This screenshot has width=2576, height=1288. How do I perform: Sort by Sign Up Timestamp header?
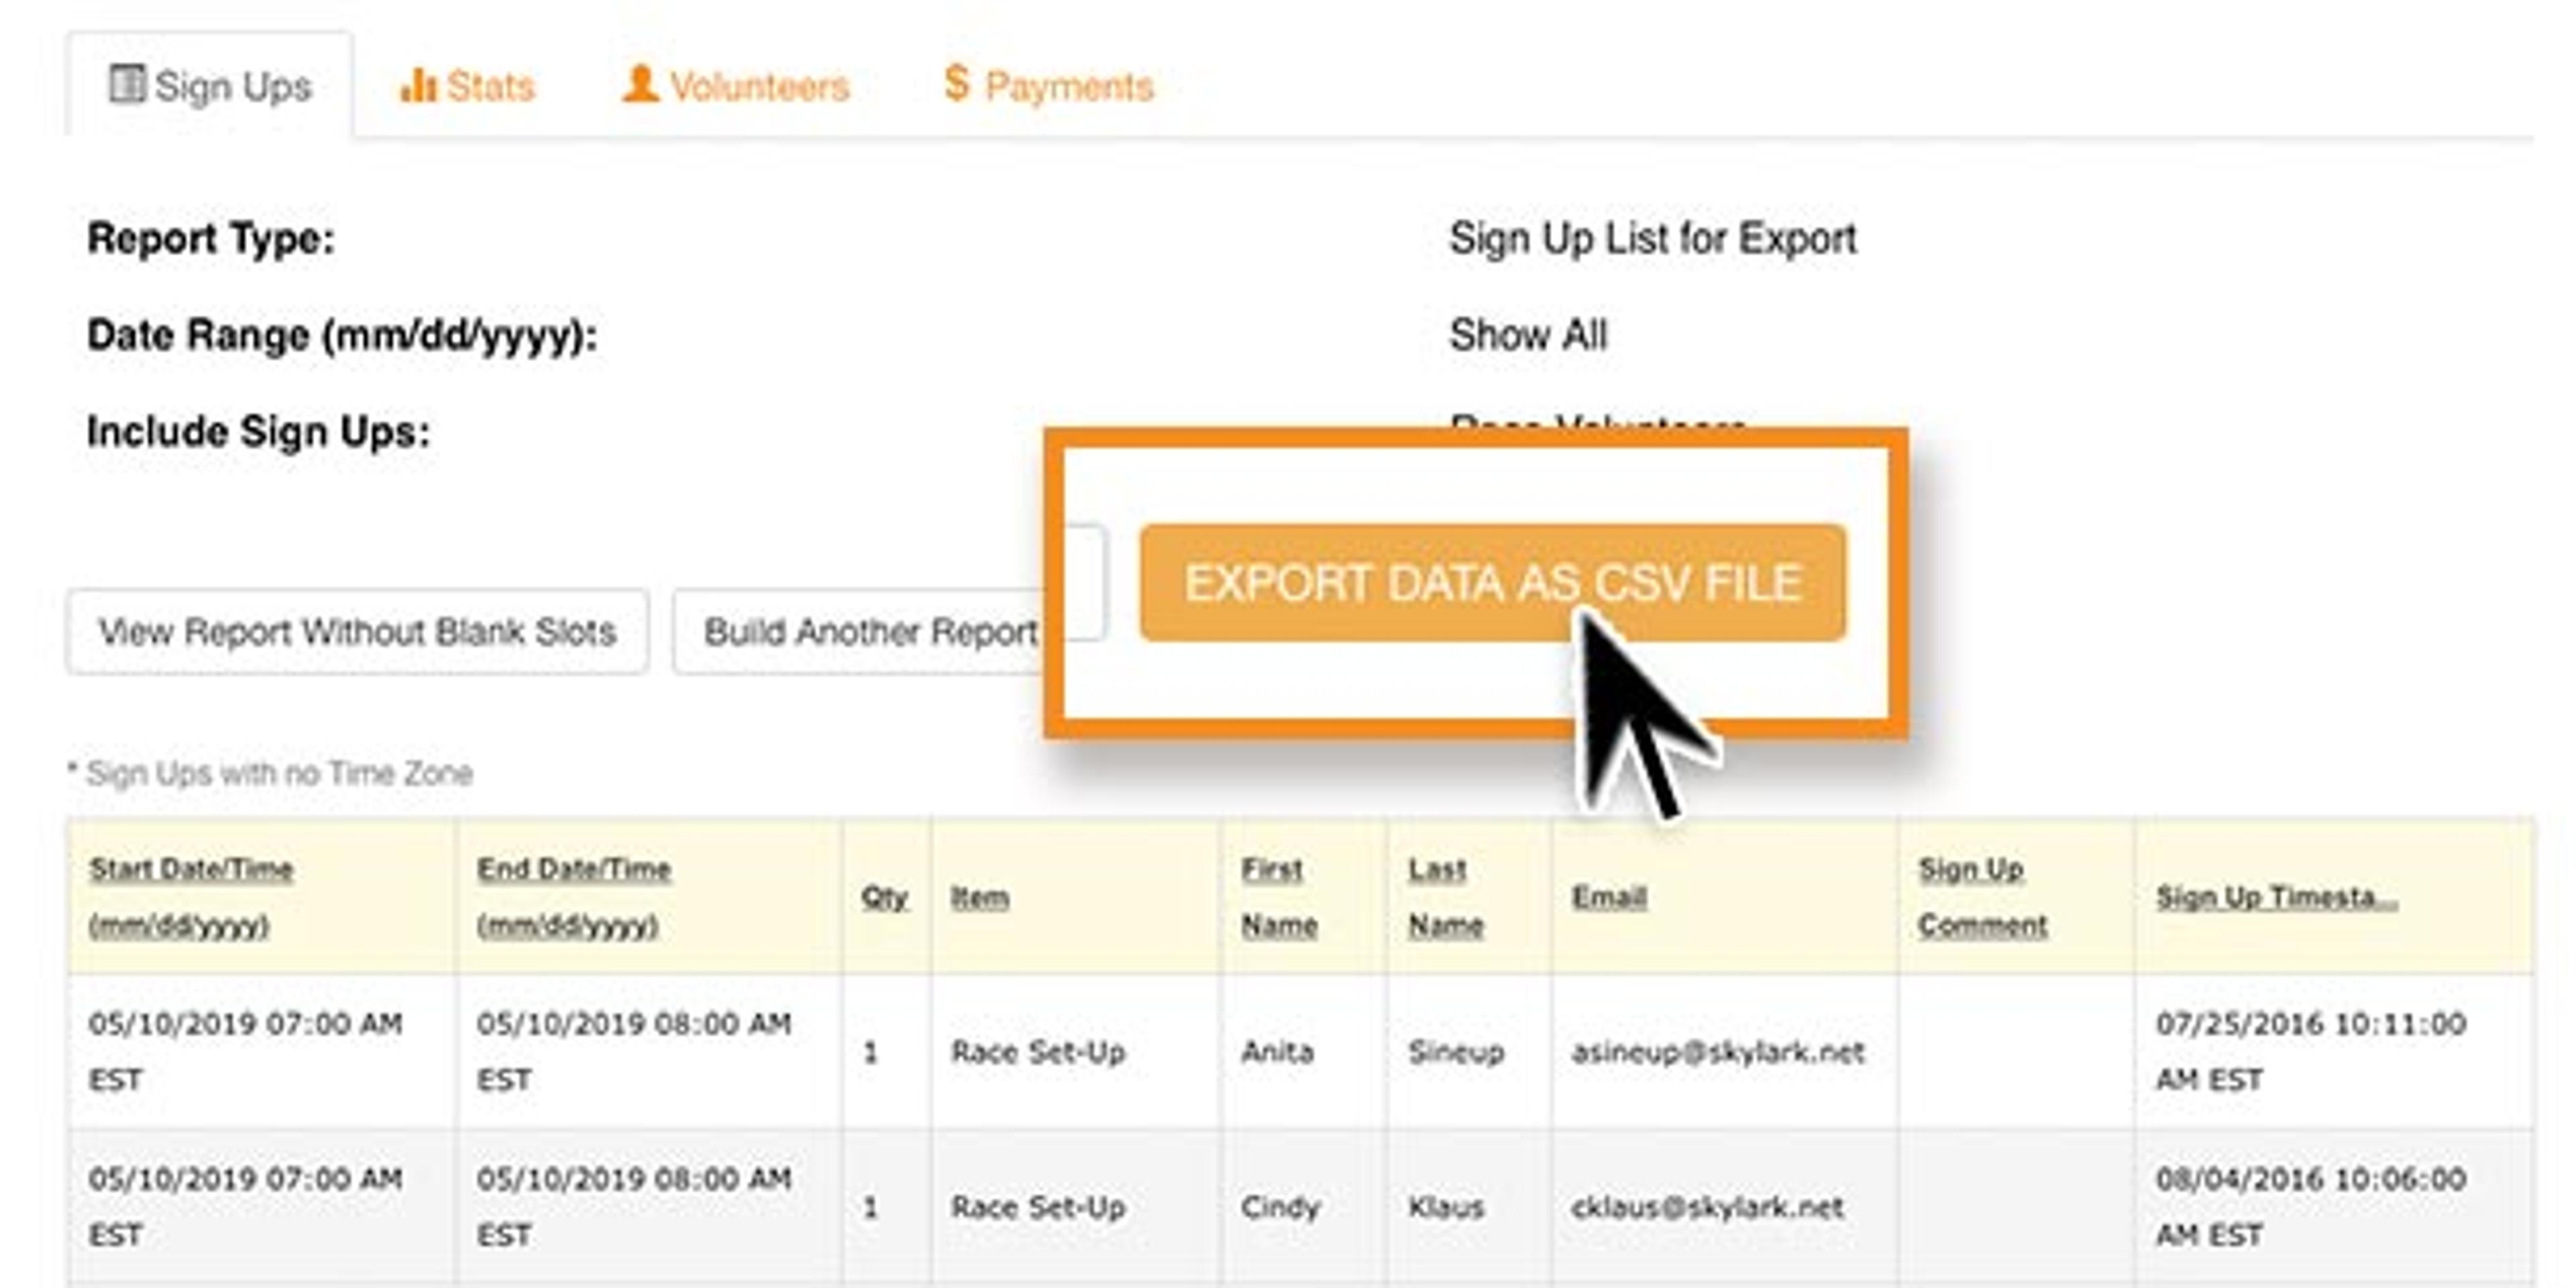(2276, 897)
